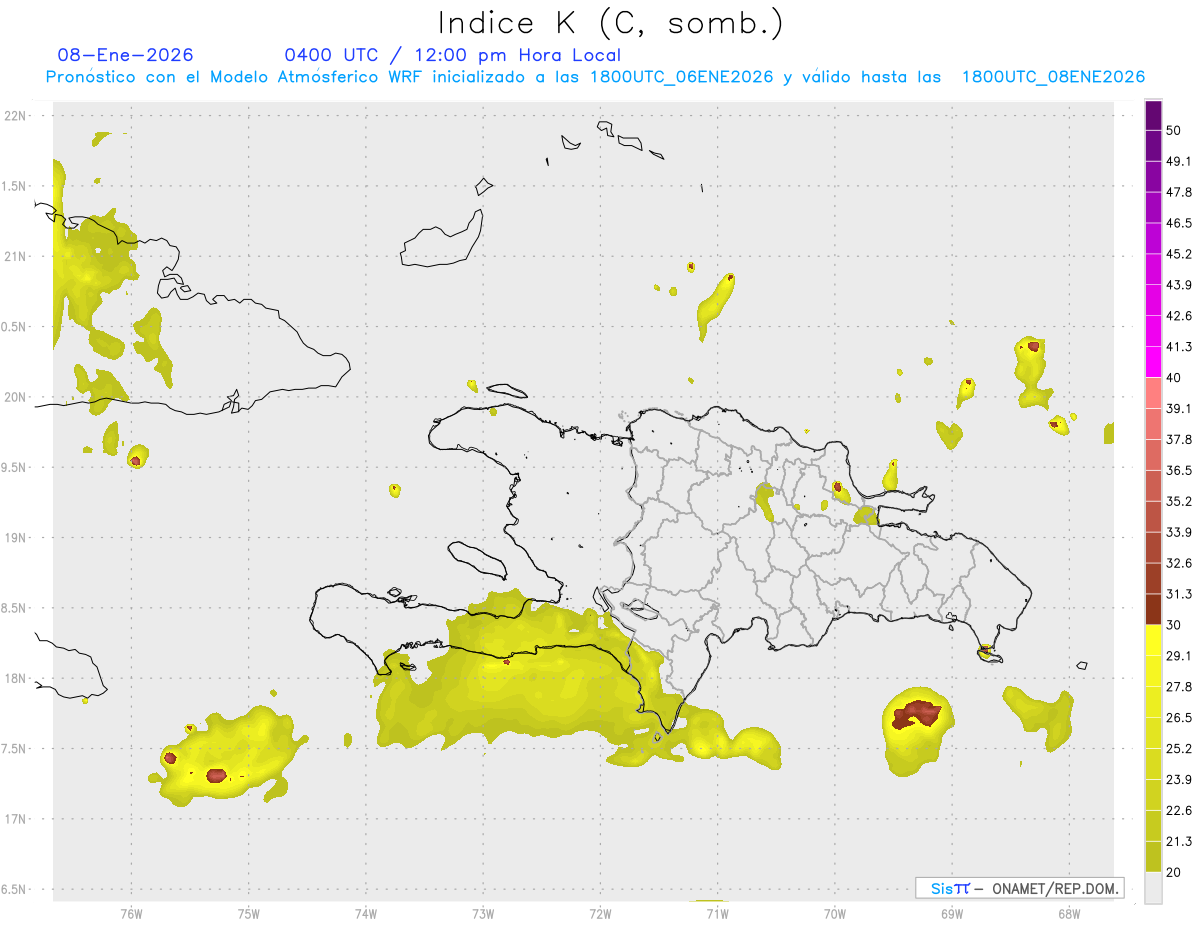
Task: Click the colorbar value '43.9'
Action: [x=1179, y=285]
